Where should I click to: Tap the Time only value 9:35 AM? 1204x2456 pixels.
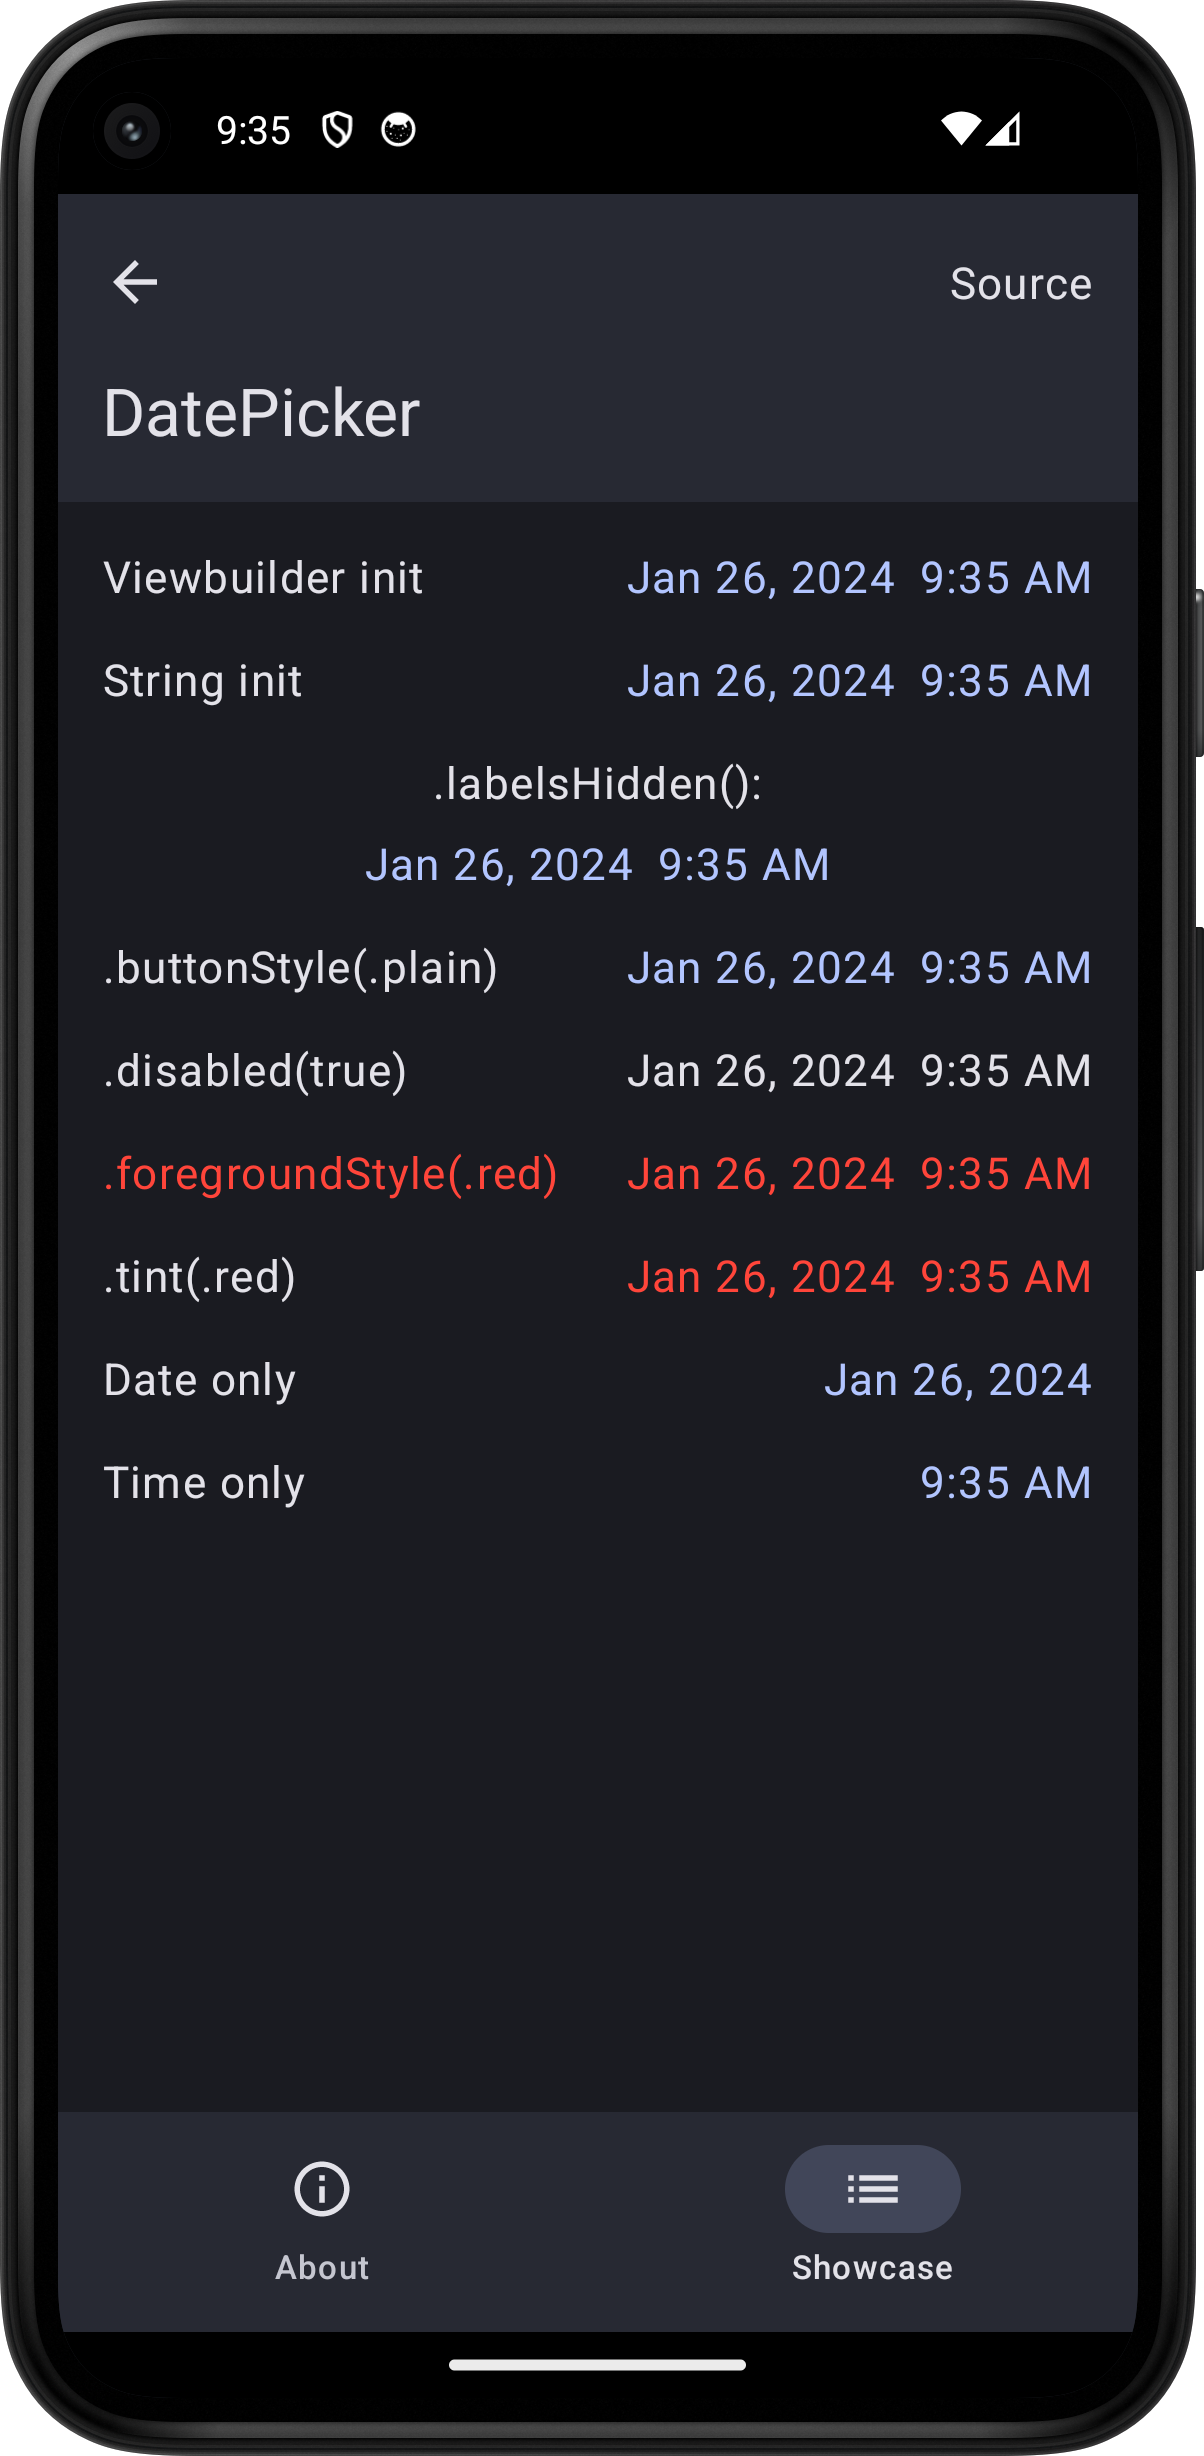click(1005, 1483)
